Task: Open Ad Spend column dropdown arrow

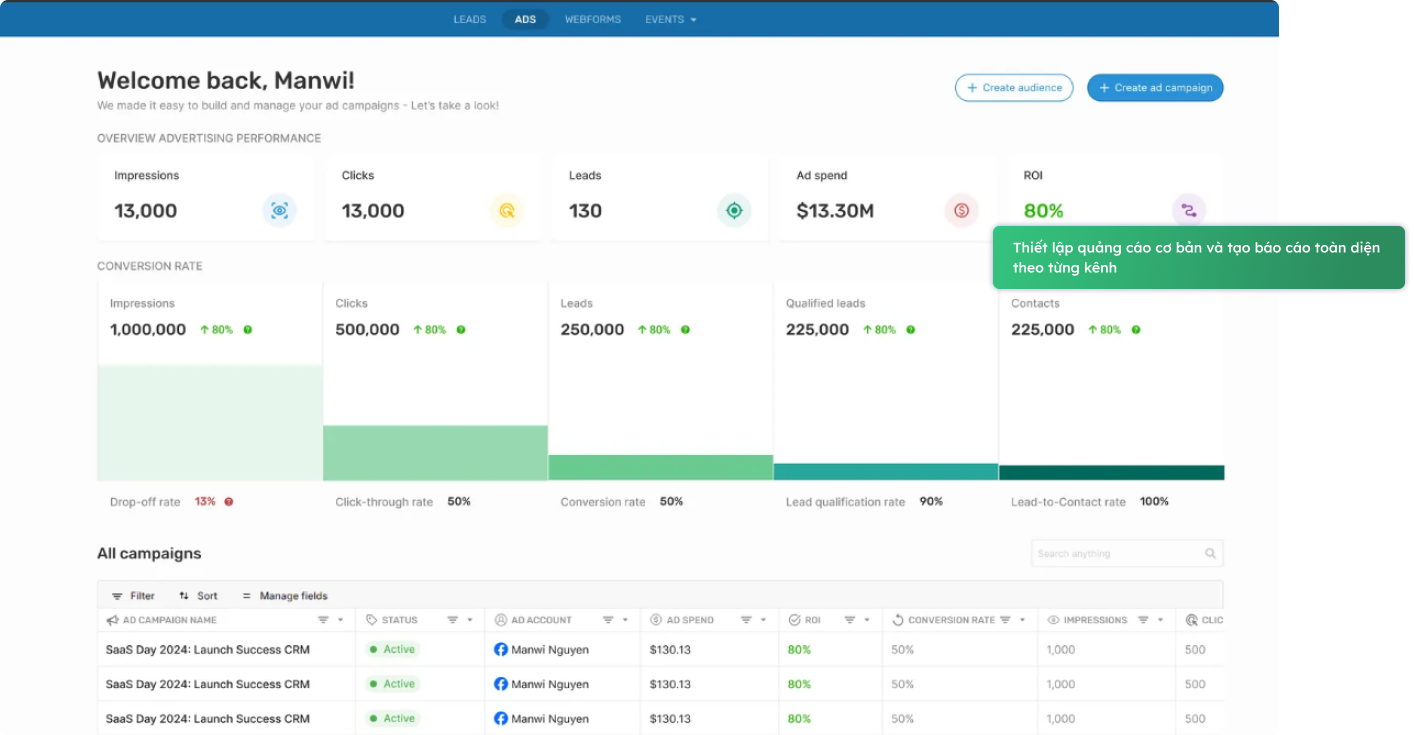Action: coord(763,620)
